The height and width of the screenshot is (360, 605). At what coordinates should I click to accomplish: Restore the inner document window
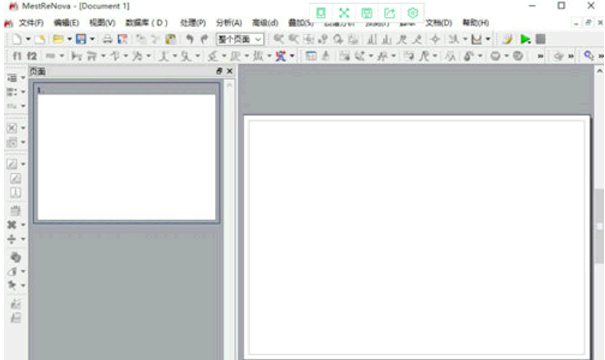(588, 23)
